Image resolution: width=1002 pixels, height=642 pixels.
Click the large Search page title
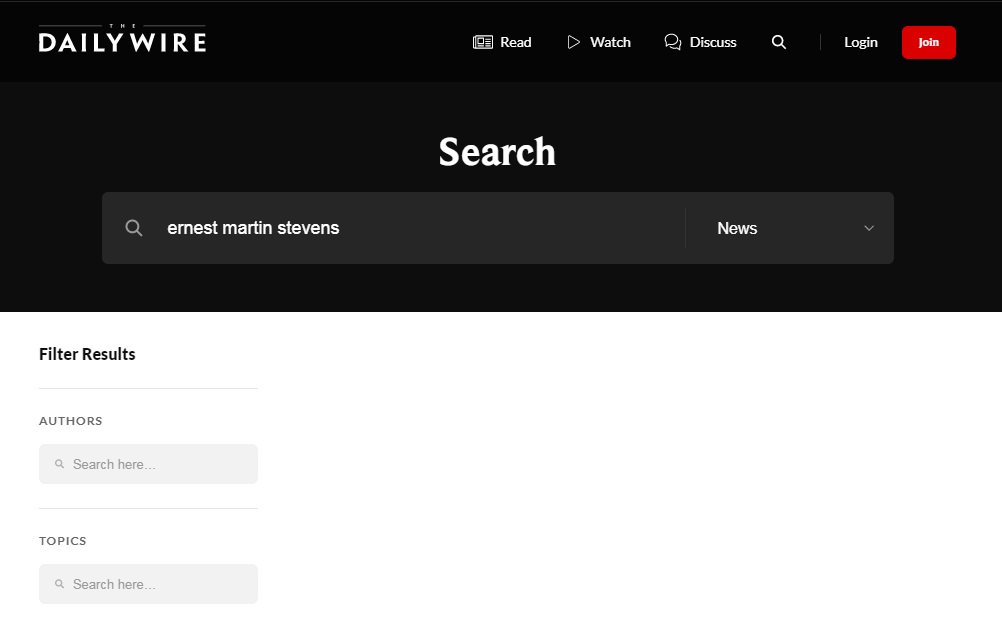point(497,152)
